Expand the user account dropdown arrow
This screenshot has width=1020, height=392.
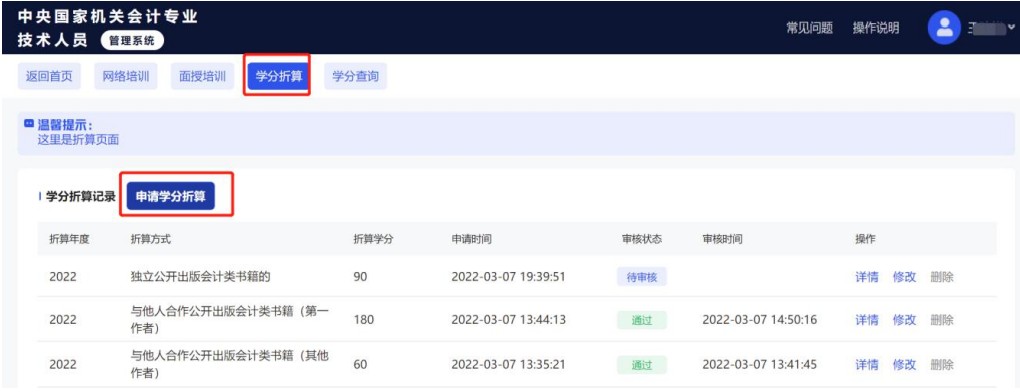pyautogui.click(x=1012, y=27)
